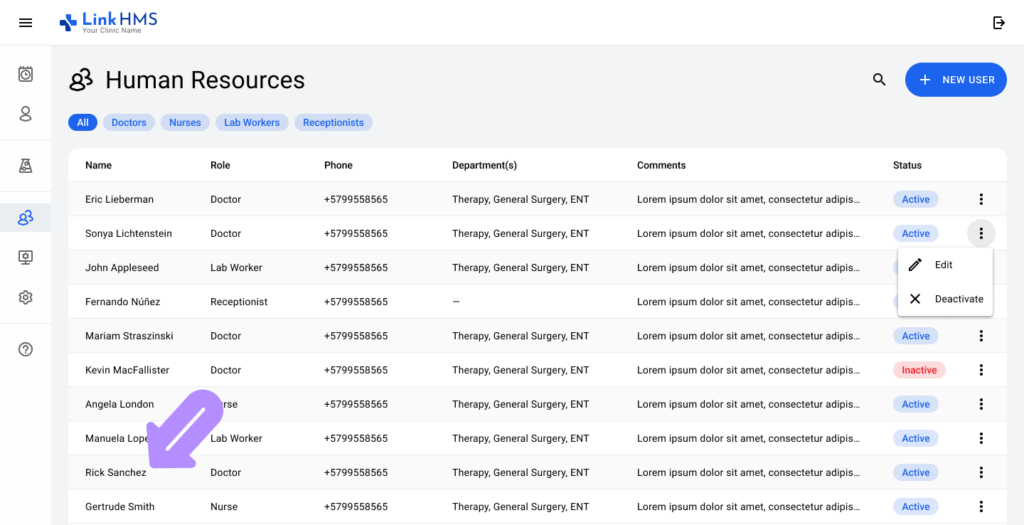Open more options for Eric Lieberman
The height and width of the screenshot is (525, 1024).
click(x=981, y=199)
